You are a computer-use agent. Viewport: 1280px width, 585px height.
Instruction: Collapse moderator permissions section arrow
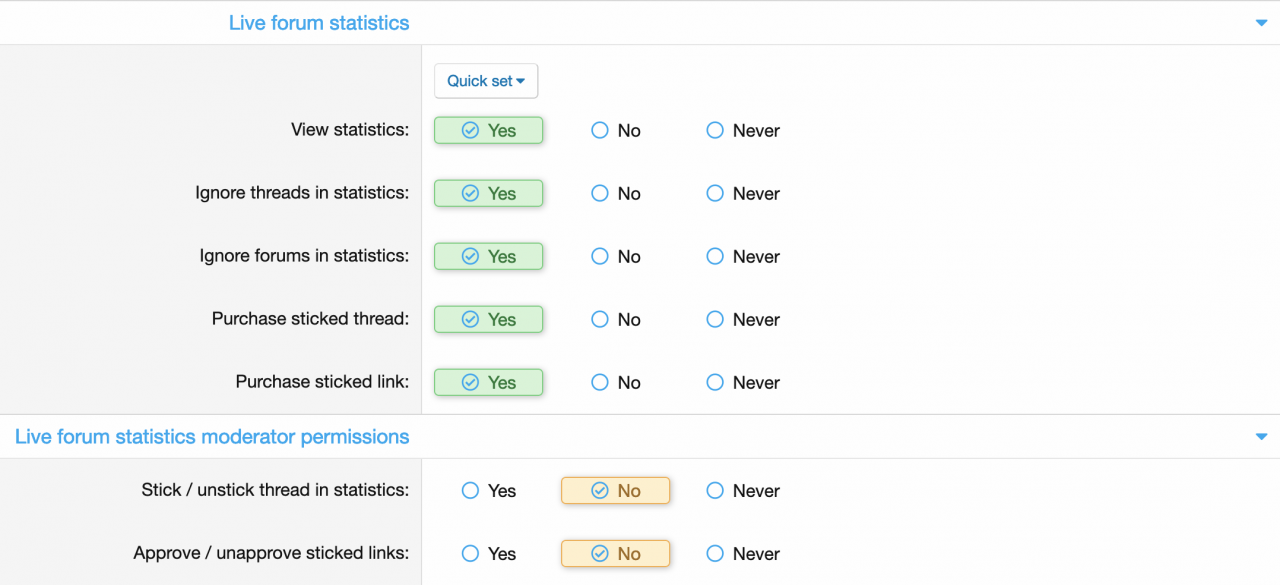[x=1261, y=437]
